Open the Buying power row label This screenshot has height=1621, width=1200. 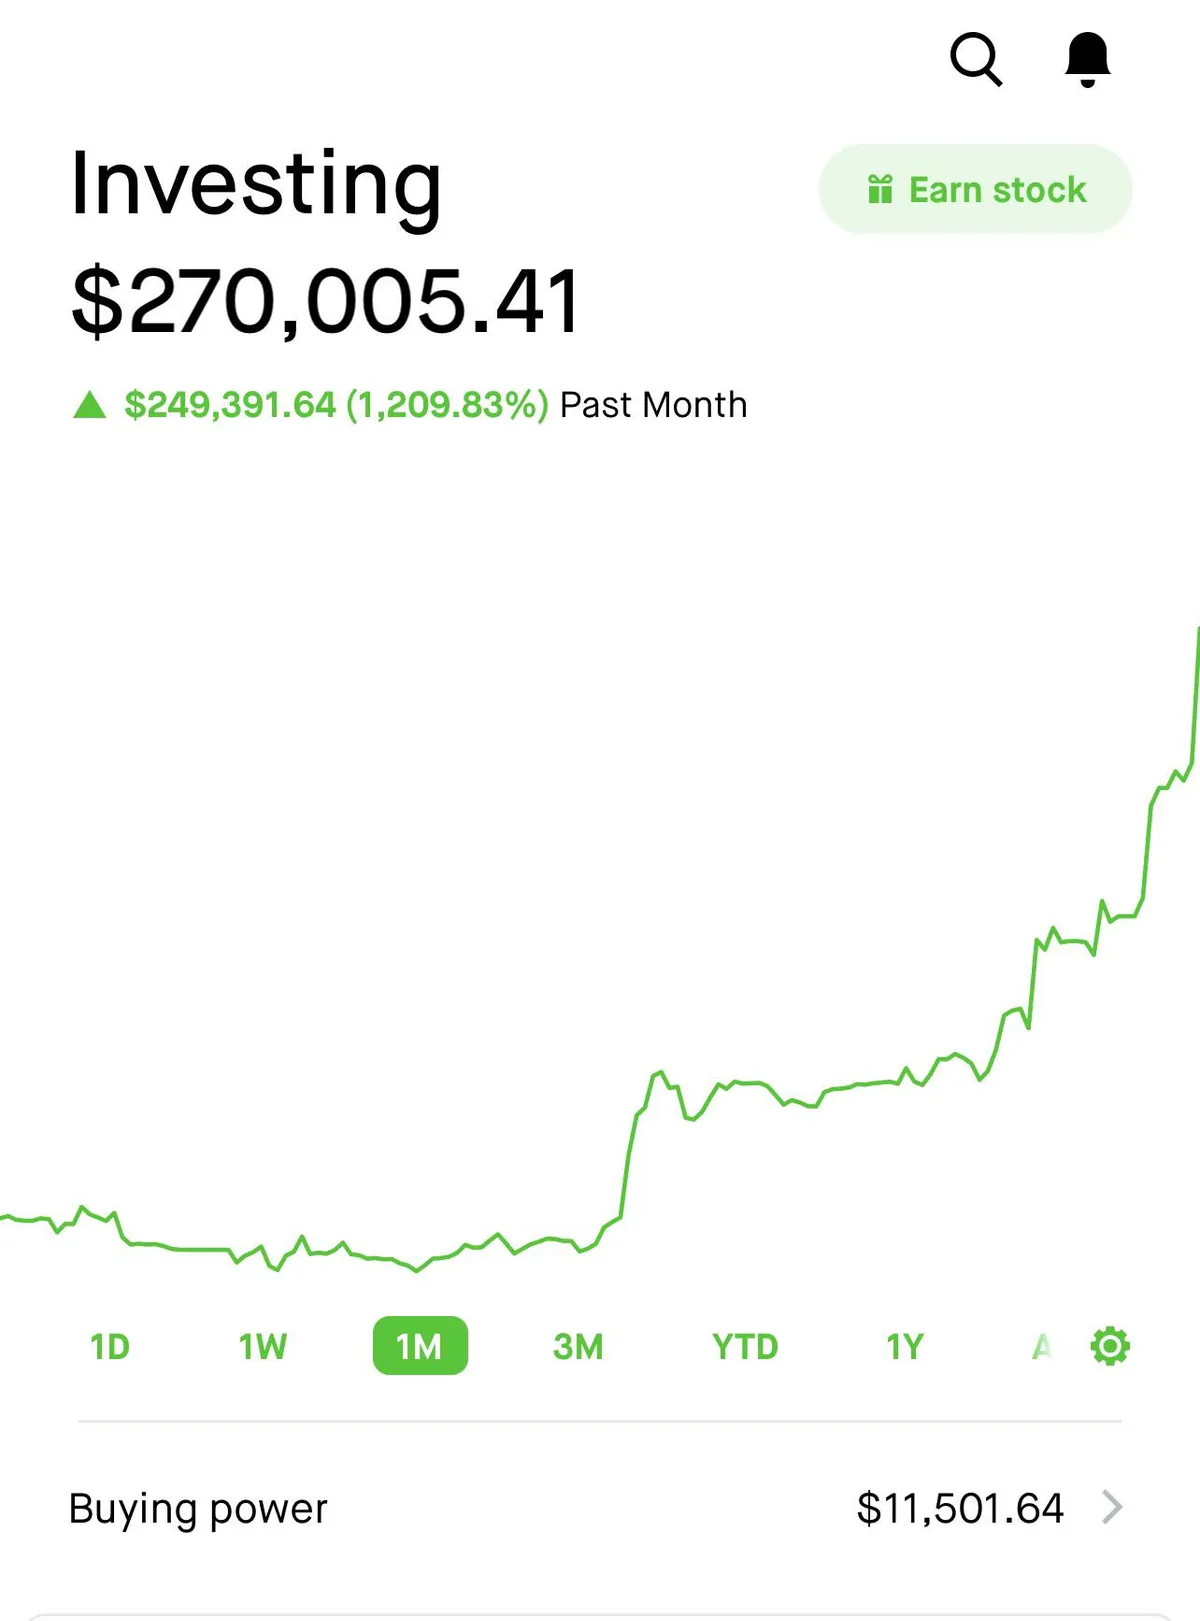point(198,1508)
